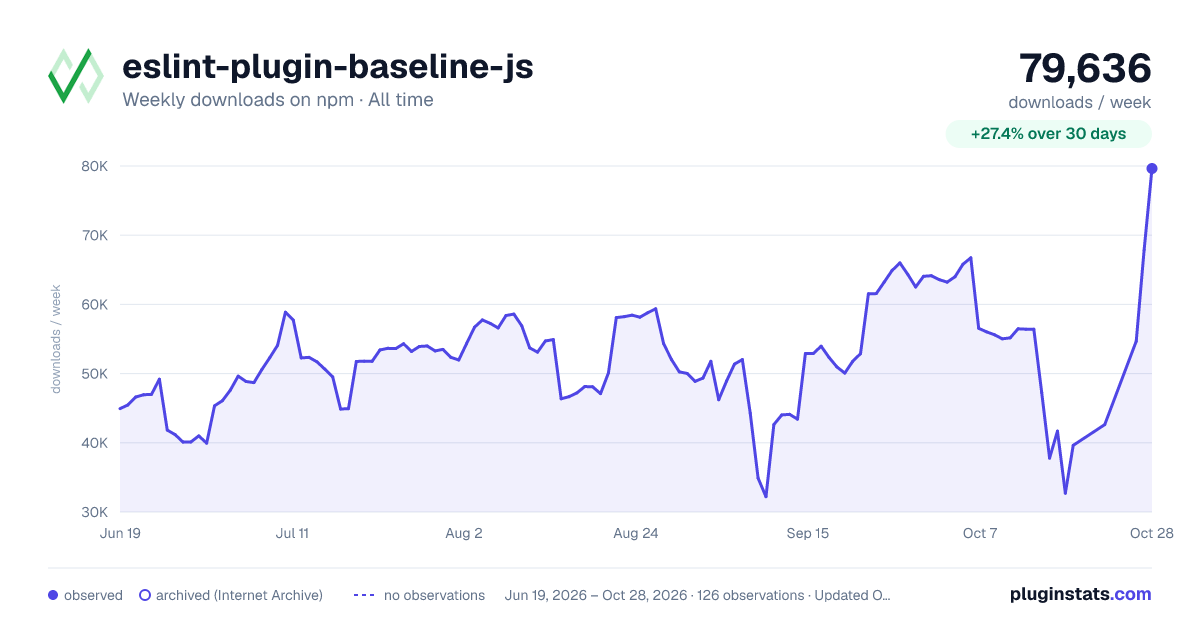The image size is (1200, 630).
Task: Click the 80K y-axis label
Action: [x=94, y=167]
